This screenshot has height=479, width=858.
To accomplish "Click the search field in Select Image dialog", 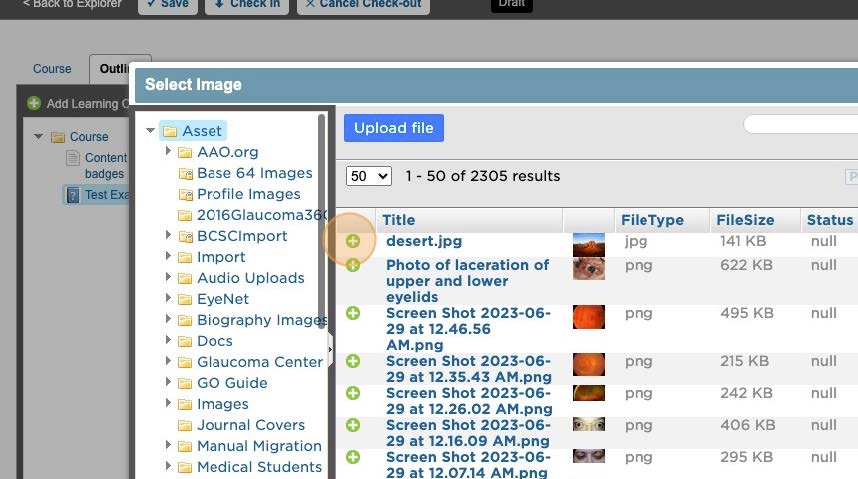I will coord(801,124).
